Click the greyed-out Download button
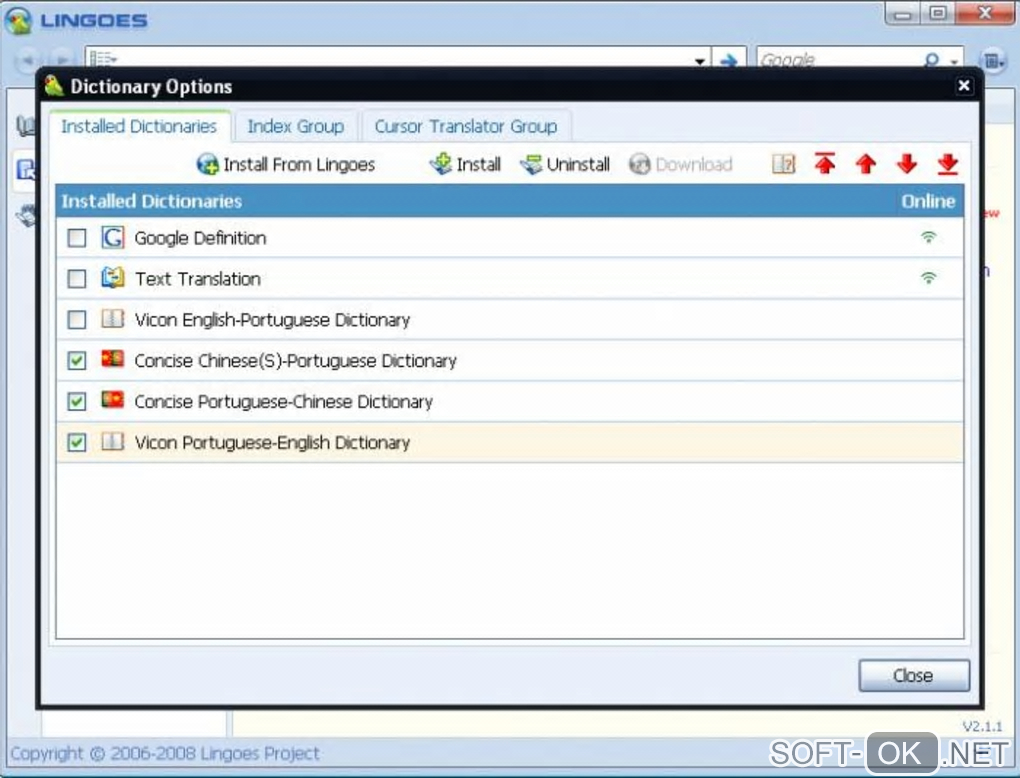The image size is (1020, 778). 681,165
